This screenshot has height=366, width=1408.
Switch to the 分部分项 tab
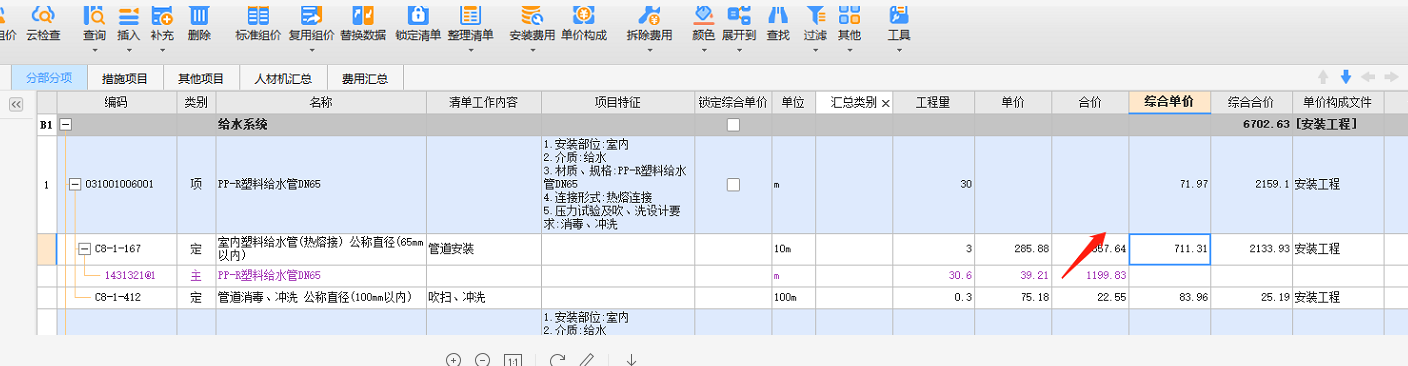tap(49, 78)
